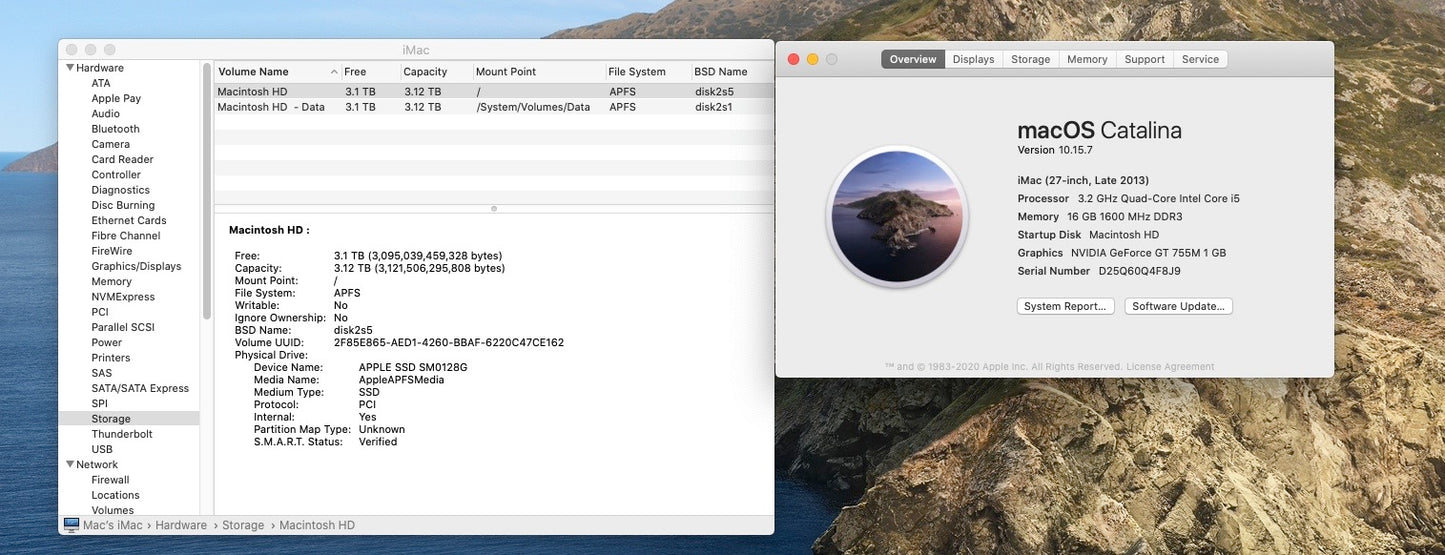Sort volumes by the Capacity column header
The image size is (1445, 555).
click(425, 72)
